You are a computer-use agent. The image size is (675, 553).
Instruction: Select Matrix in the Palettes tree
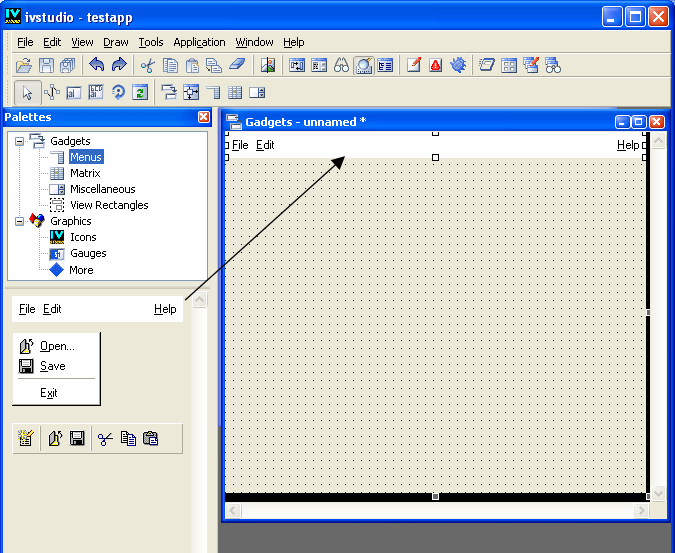click(85, 173)
